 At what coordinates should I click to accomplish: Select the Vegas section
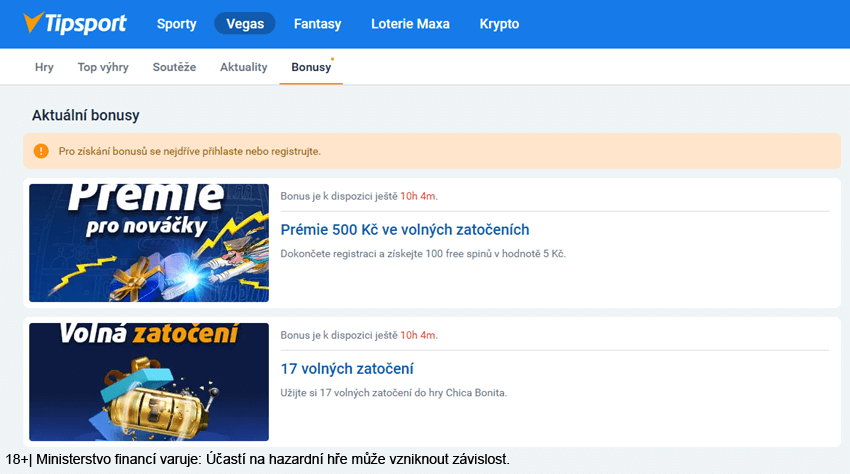(x=245, y=24)
